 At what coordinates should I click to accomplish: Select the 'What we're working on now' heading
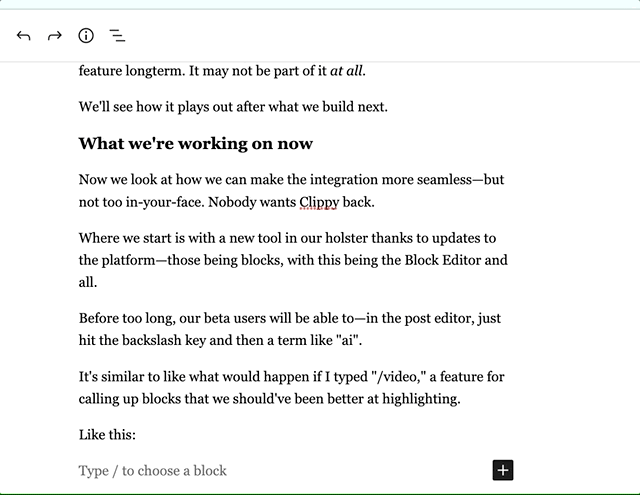pos(196,143)
